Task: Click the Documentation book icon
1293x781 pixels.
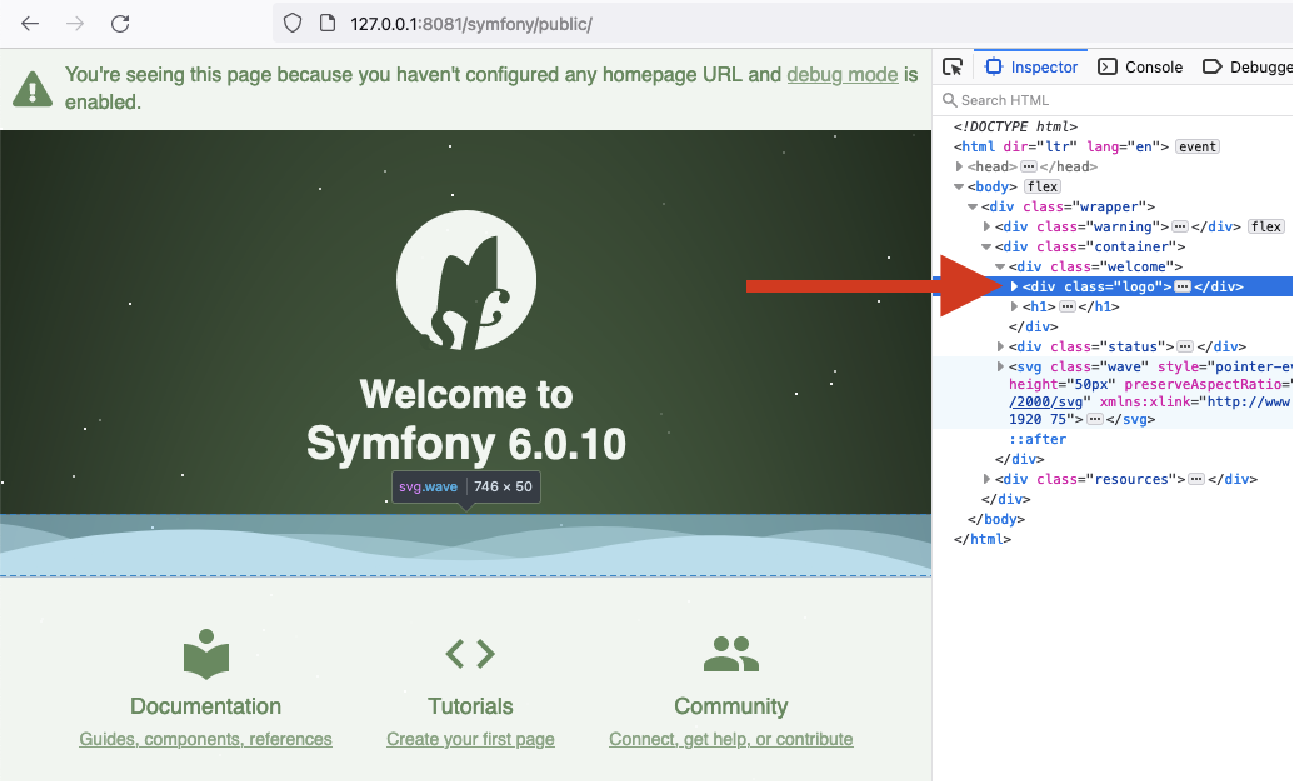Action: 206,654
